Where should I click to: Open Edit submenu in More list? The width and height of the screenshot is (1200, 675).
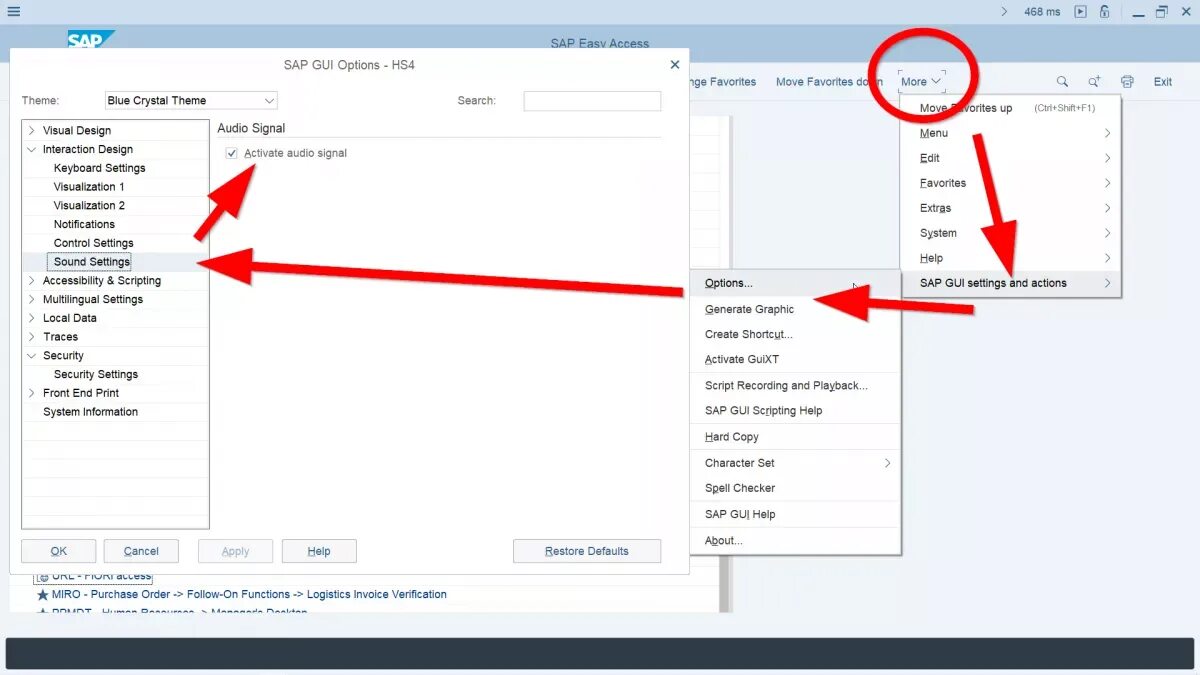(x=1011, y=158)
